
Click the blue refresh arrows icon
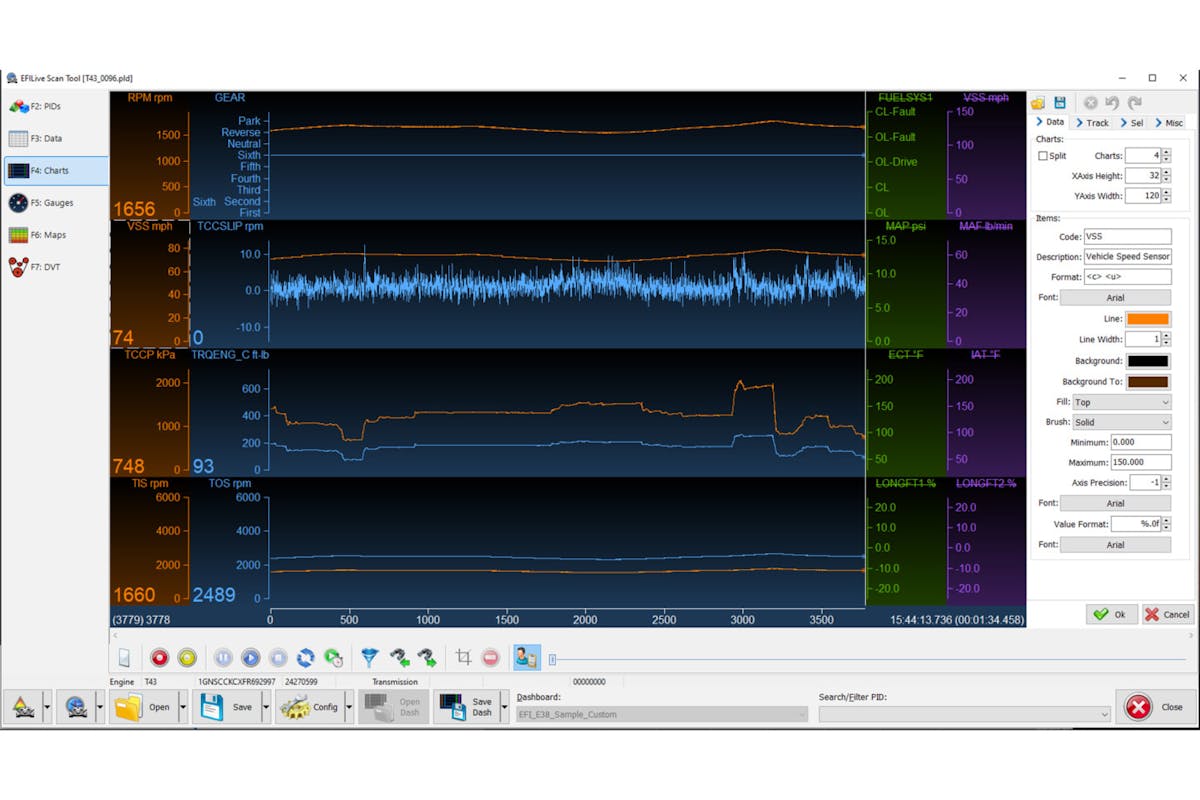click(306, 658)
